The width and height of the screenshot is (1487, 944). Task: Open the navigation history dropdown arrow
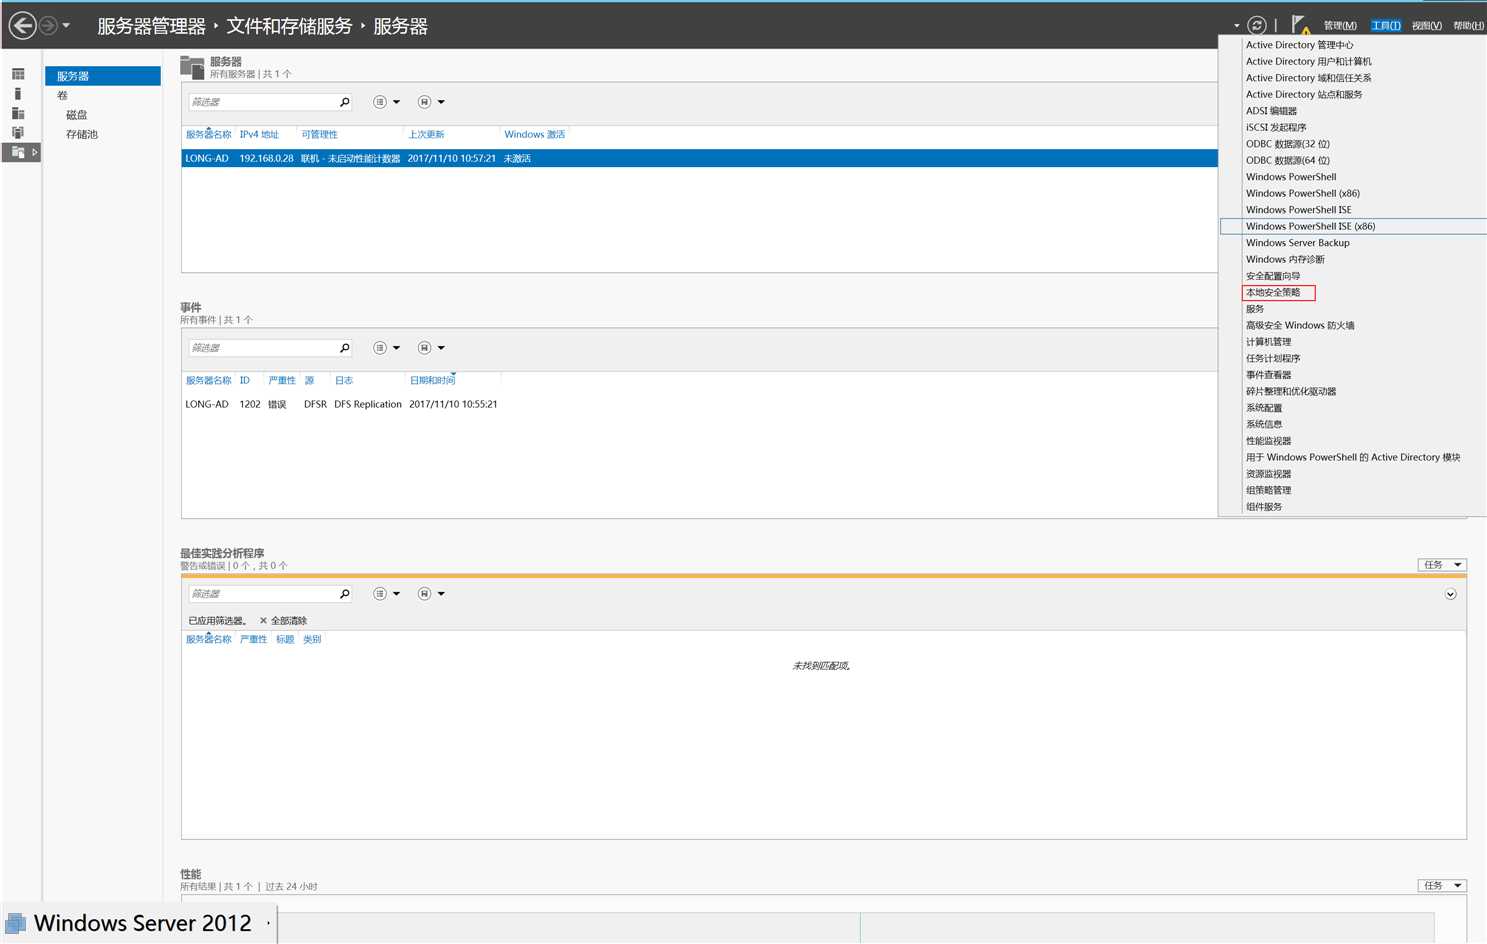tap(66, 26)
